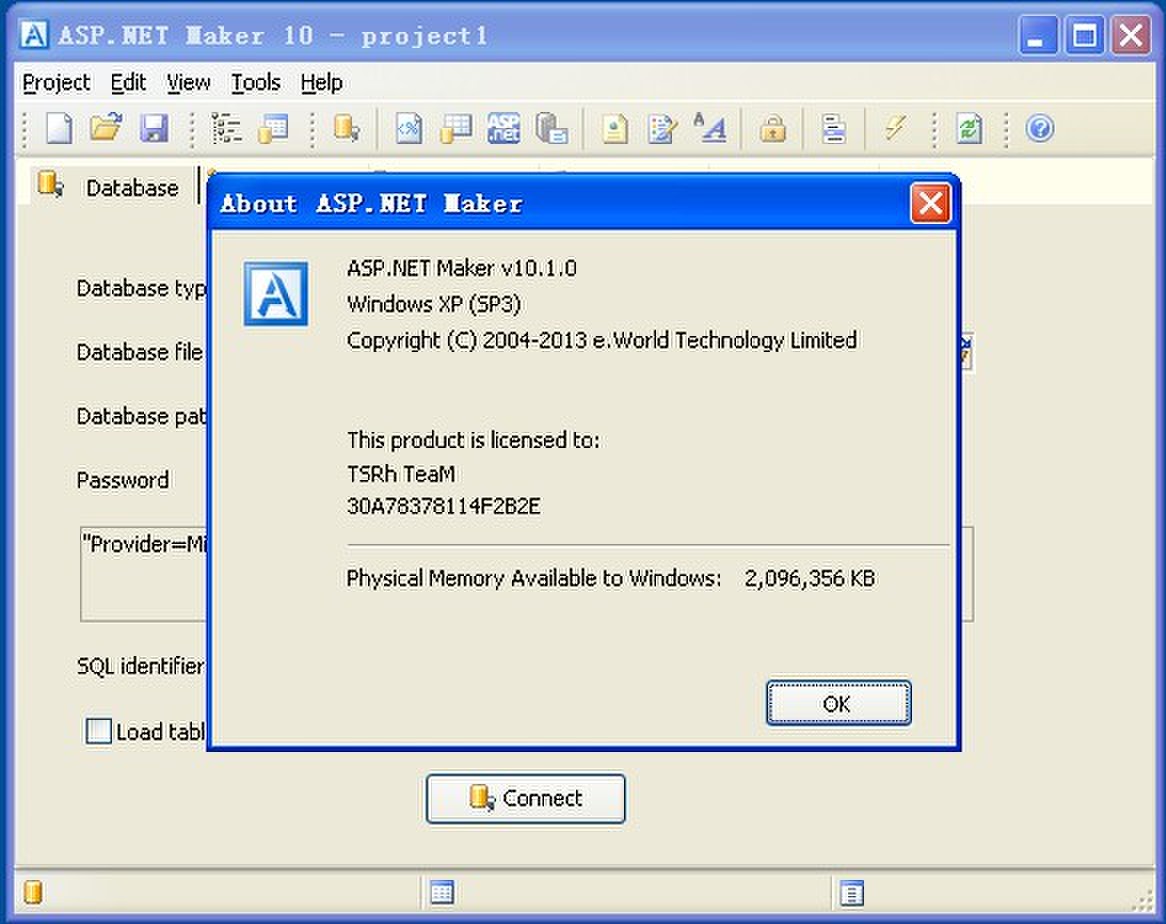Click the font style A toolbar icon

pyautogui.click(x=709, y=127)
